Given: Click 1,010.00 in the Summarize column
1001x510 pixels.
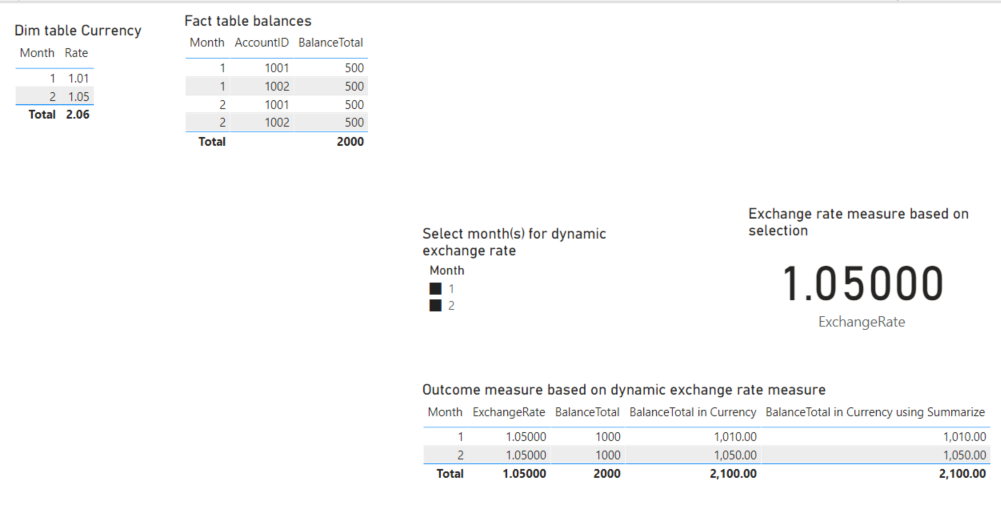Looking at the screenshot, I should pos(964,437).
